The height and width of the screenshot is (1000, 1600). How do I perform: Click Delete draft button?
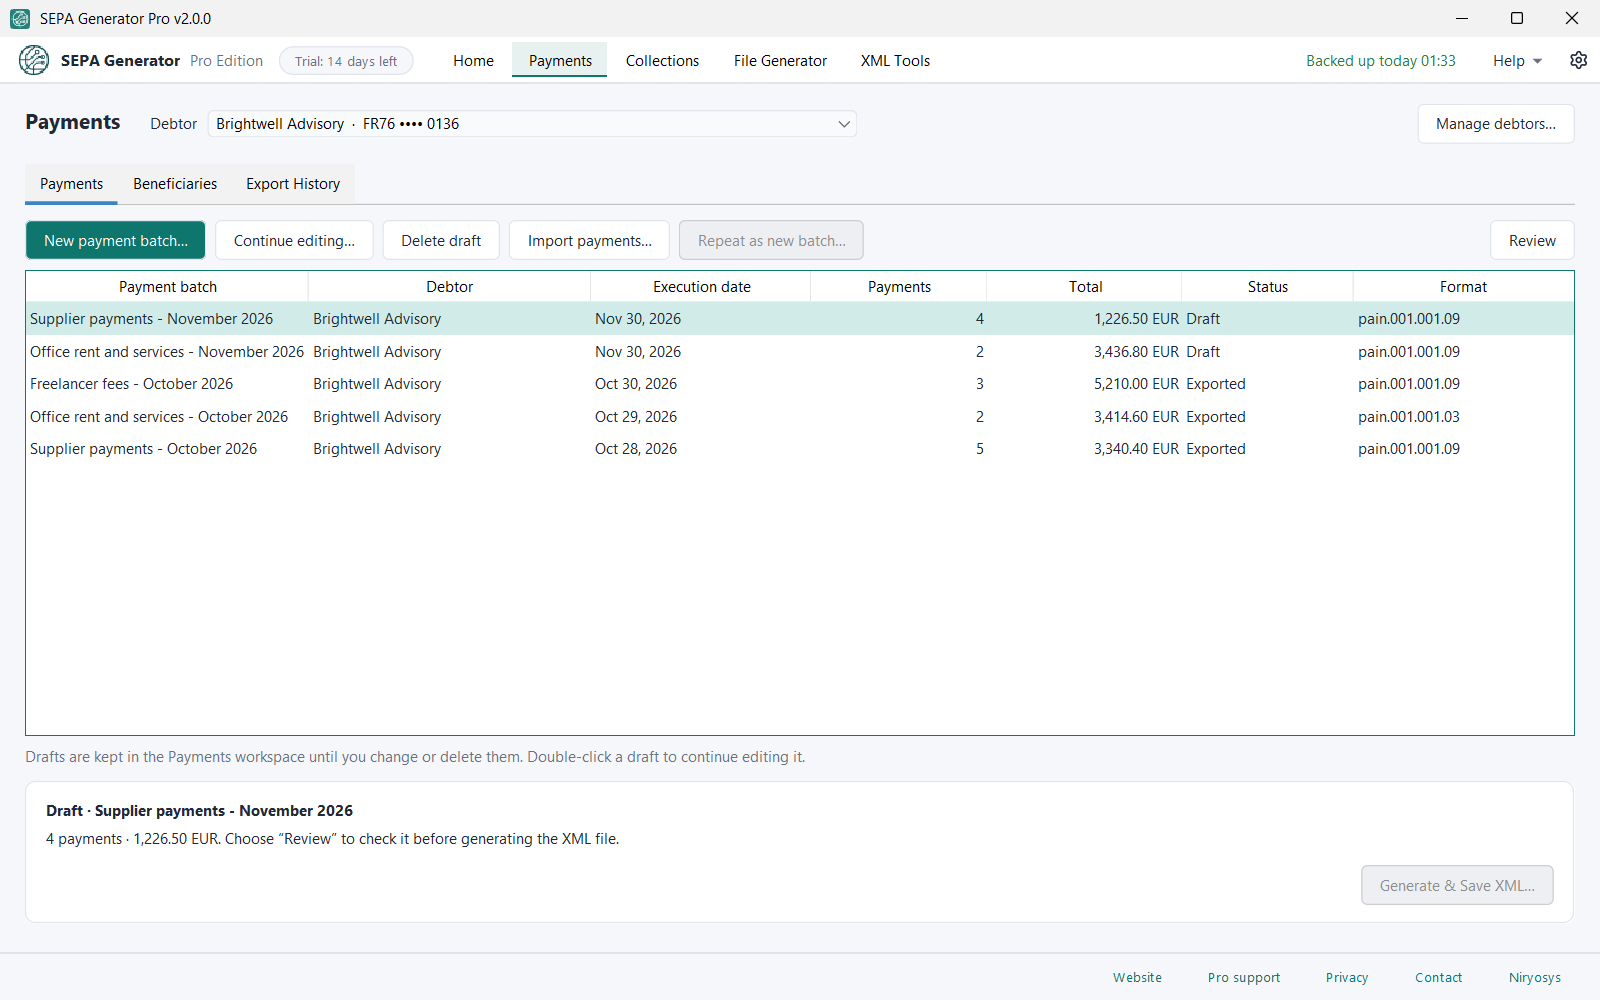tap(441, 240)
